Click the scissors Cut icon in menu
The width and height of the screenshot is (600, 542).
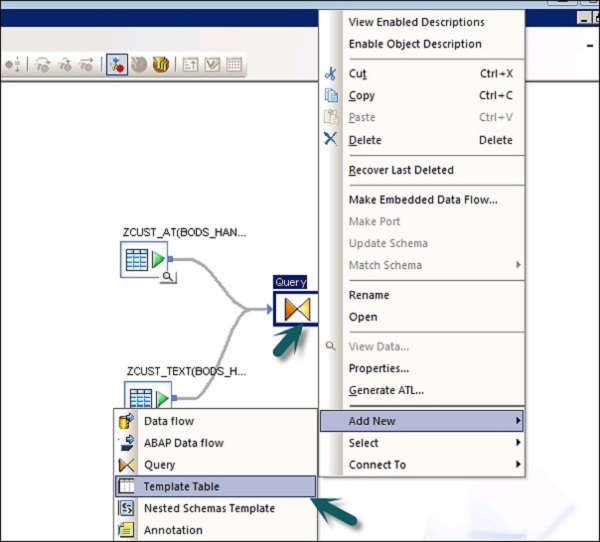point(331,74)
